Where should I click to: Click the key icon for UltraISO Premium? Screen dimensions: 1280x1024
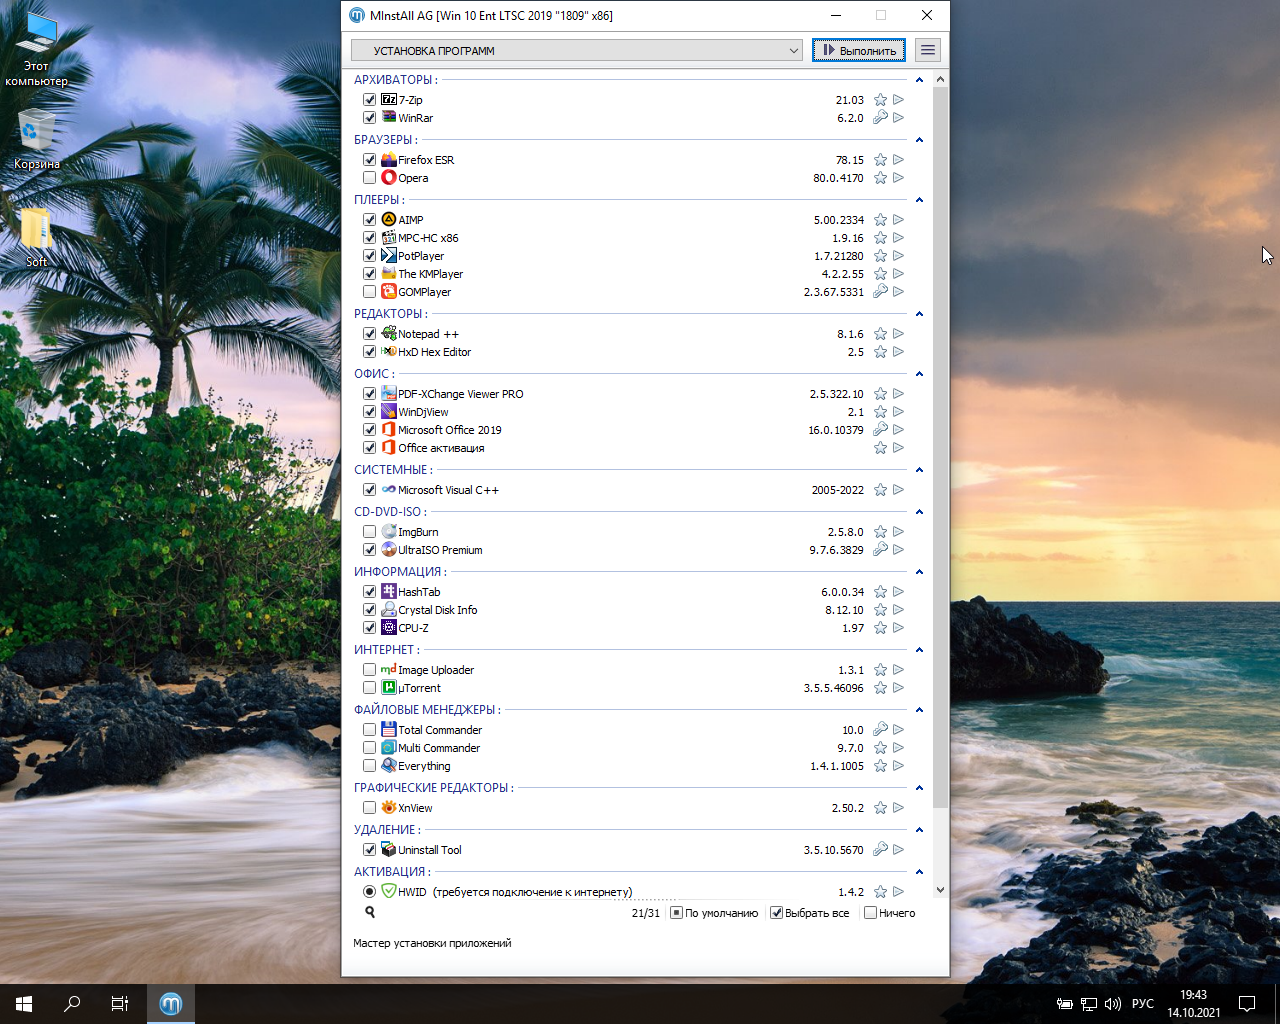pyautogui.click(x=880, y=550)
